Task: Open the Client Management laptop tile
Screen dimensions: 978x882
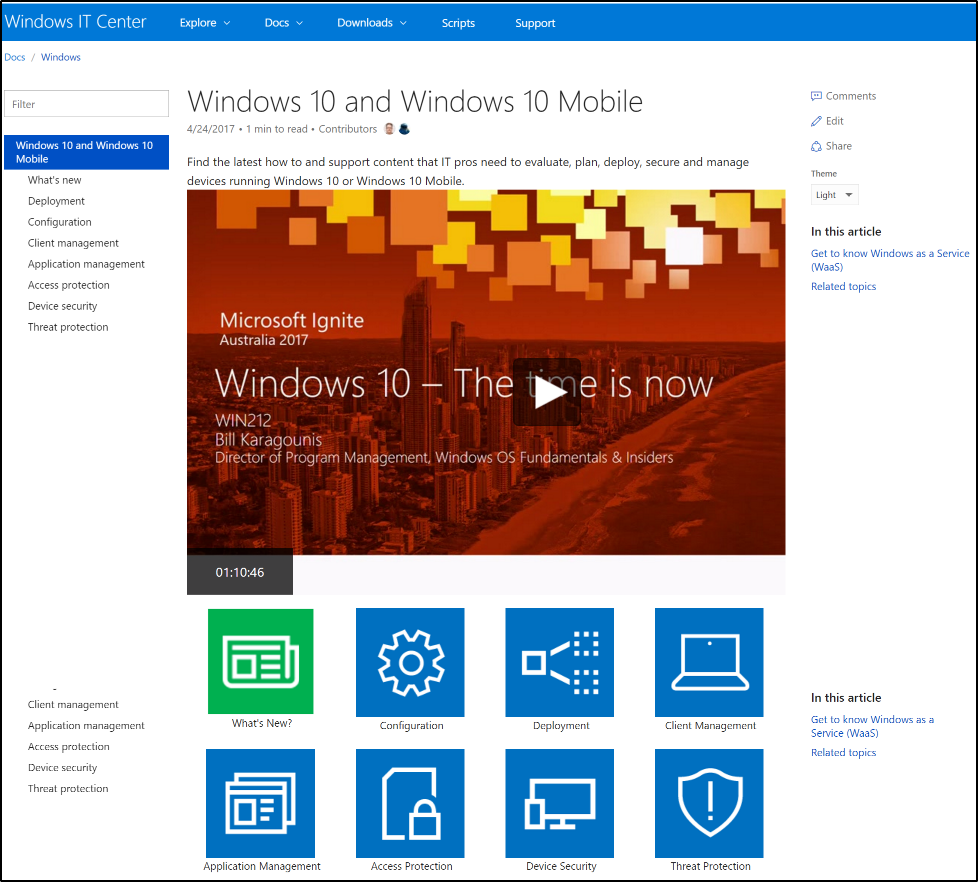Action: point(709,662)
